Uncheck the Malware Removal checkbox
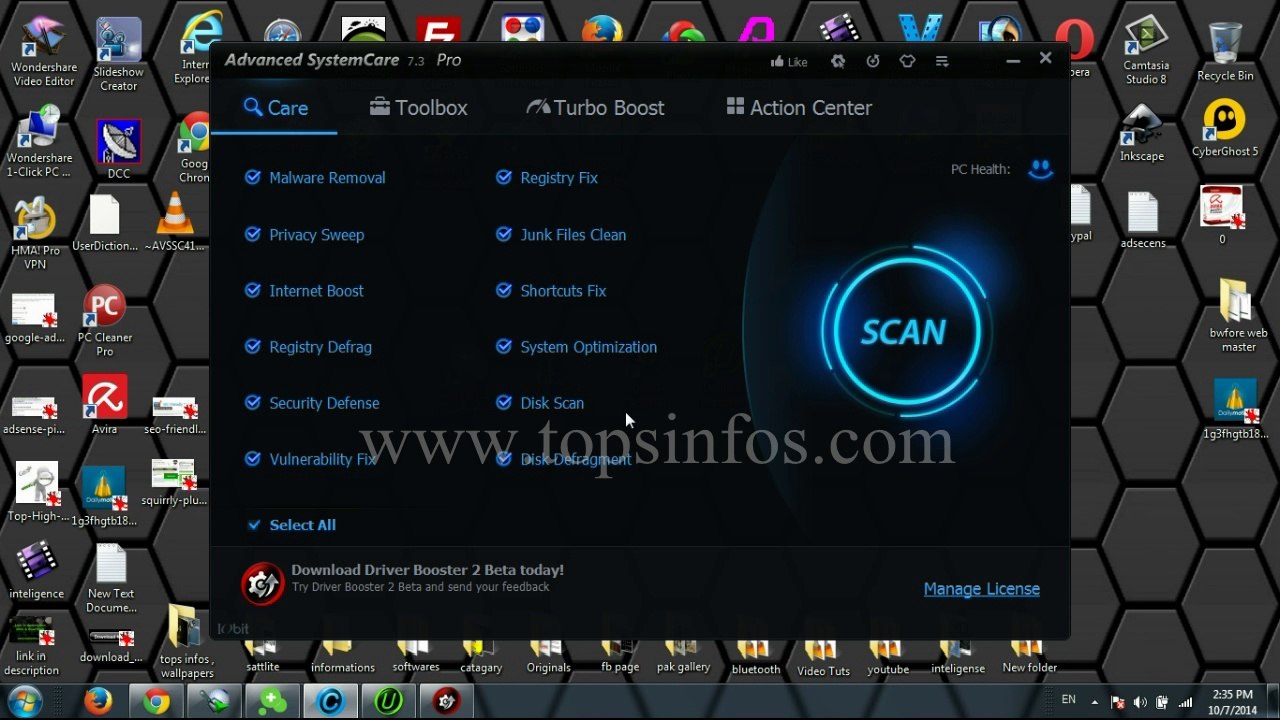This screenshot has width=1280, height=720. (x=253, y=178)
